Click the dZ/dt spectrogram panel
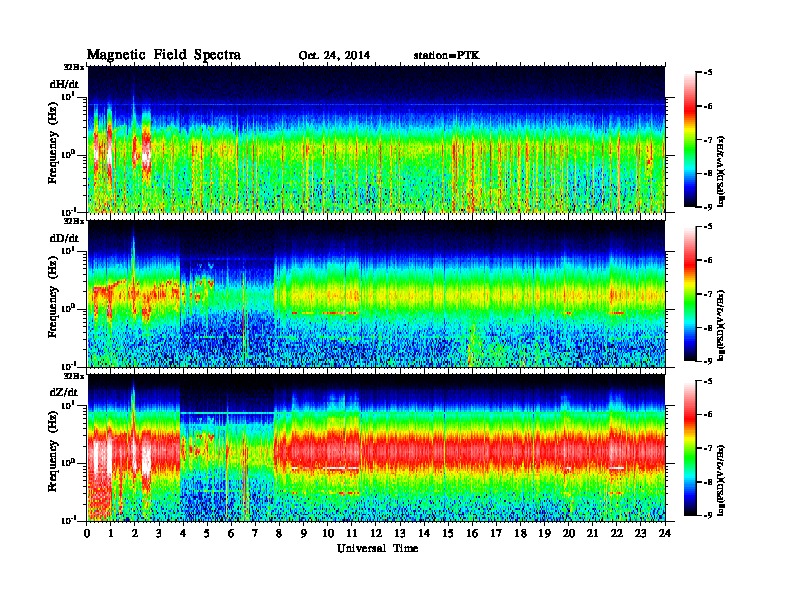Viewport: 792px width, 612px height. tap(376, 448)
